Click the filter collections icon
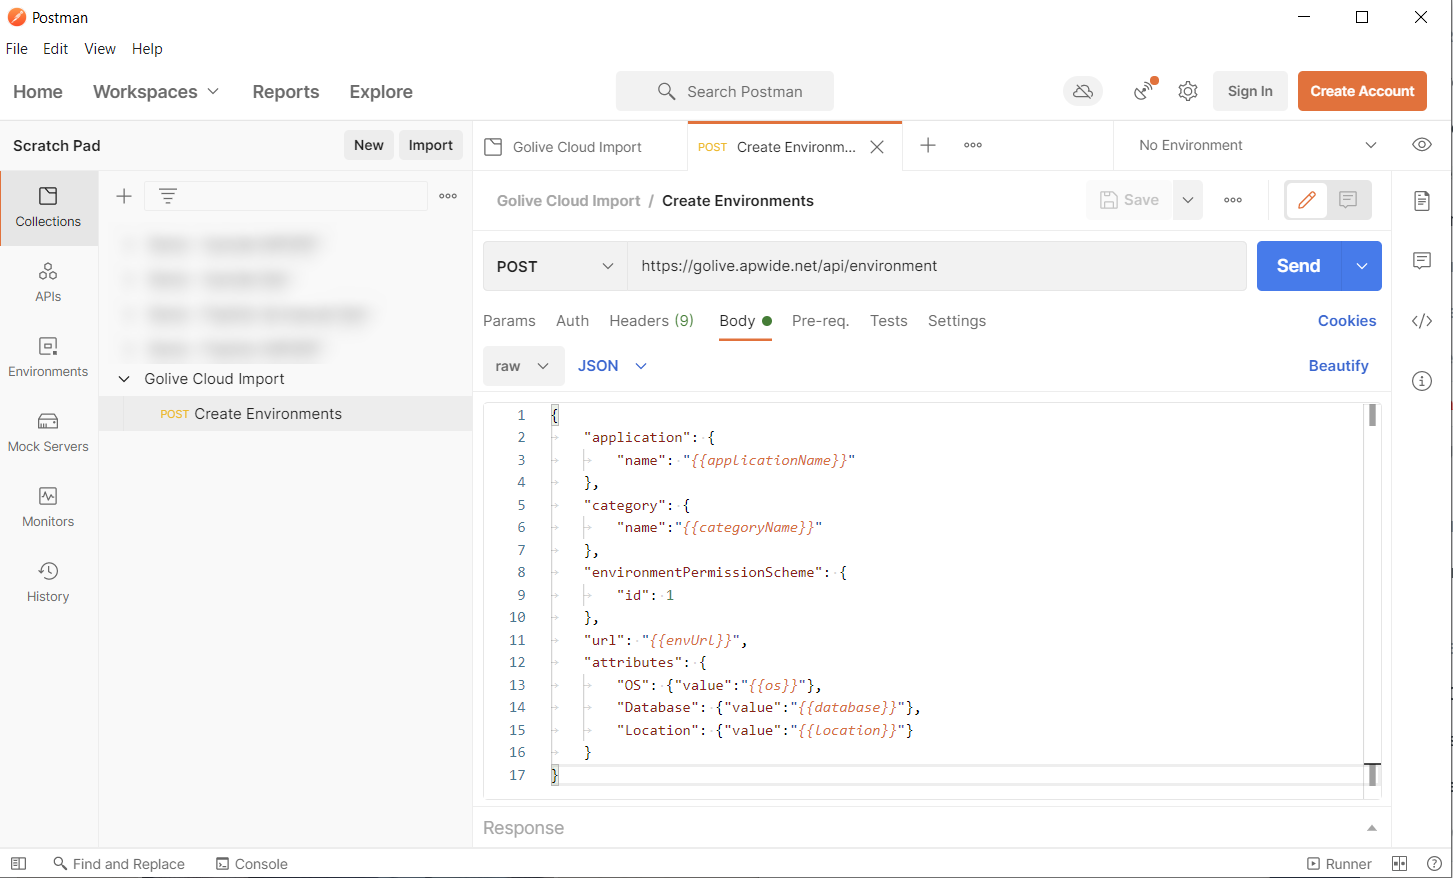The image size is (1453, 878). pyautogui.click(x=168, y=196)
